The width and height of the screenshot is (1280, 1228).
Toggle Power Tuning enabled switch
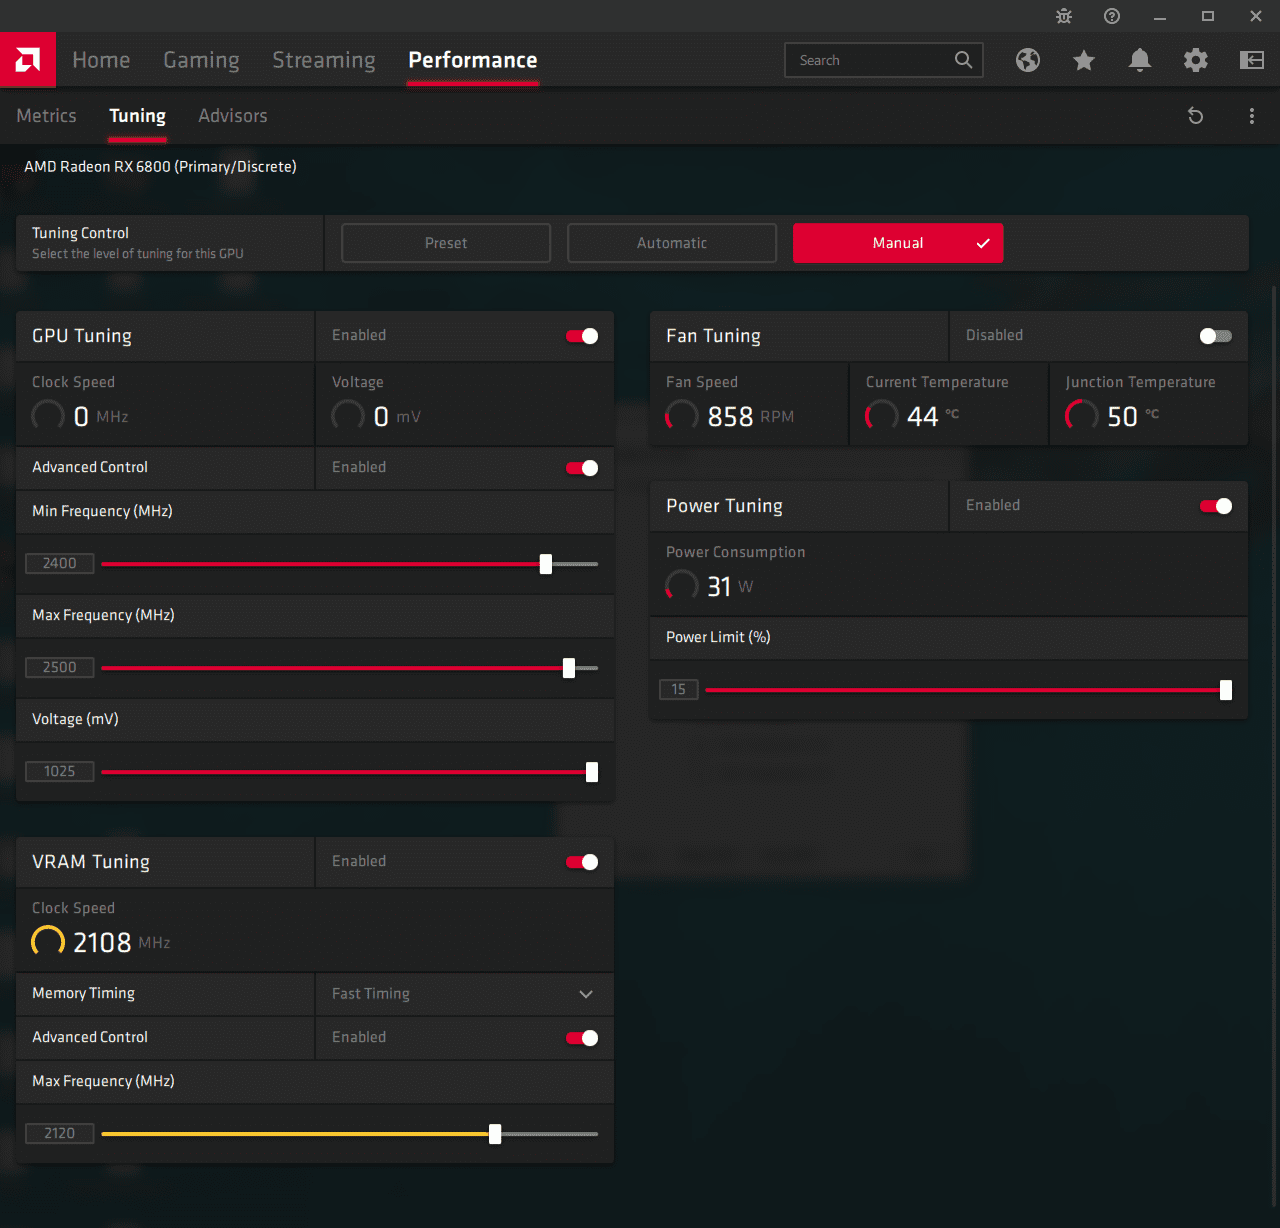(x=1216, y=506)
